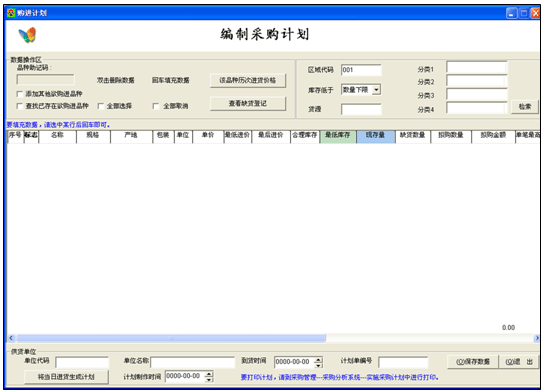Click the 单价 column header
The image size is (545, 391).
[208, 136]
